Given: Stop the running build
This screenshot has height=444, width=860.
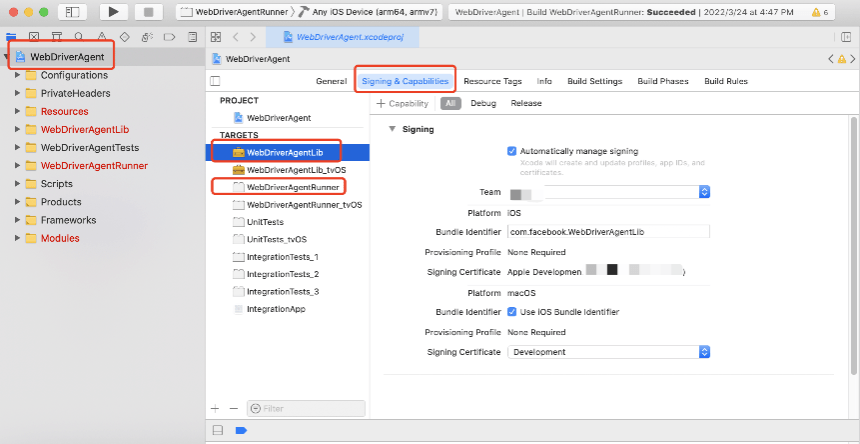Looking at the screenshot, I should tap(148, 12).
